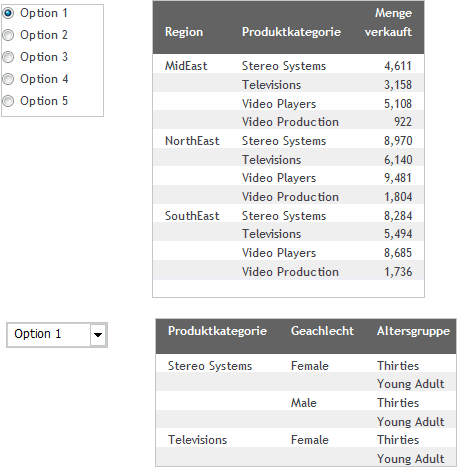457x468 pixels.
Task: Click the Menge verkauft column header
Action: [x=388, y=22]
